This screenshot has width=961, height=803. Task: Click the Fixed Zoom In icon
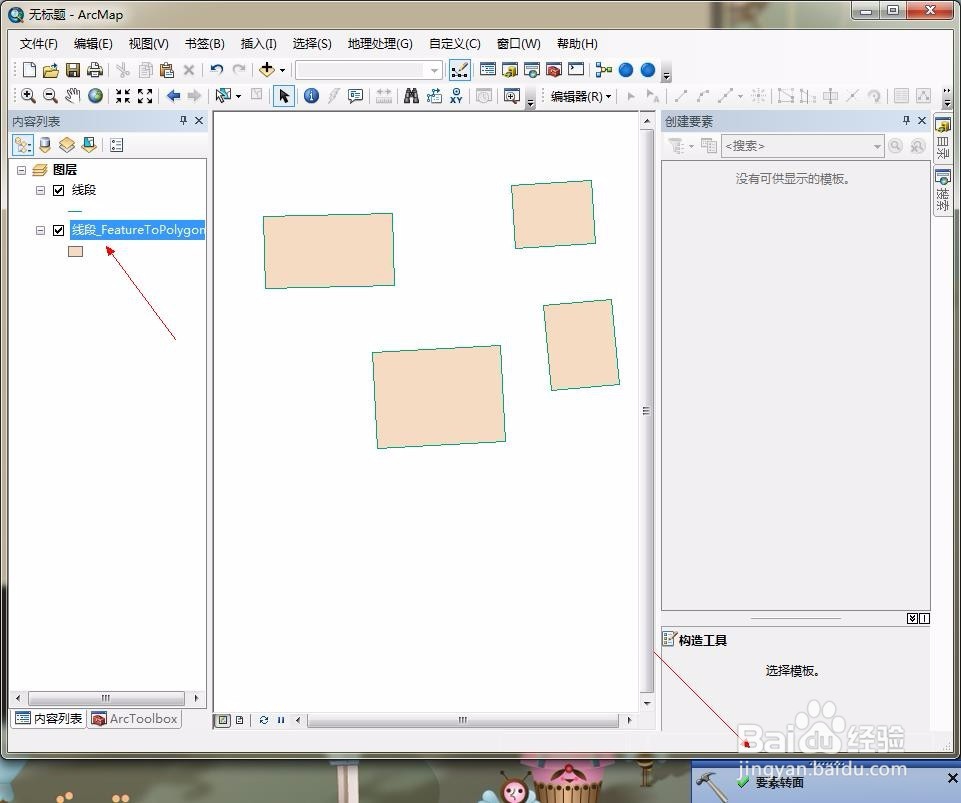pos(123,96)
